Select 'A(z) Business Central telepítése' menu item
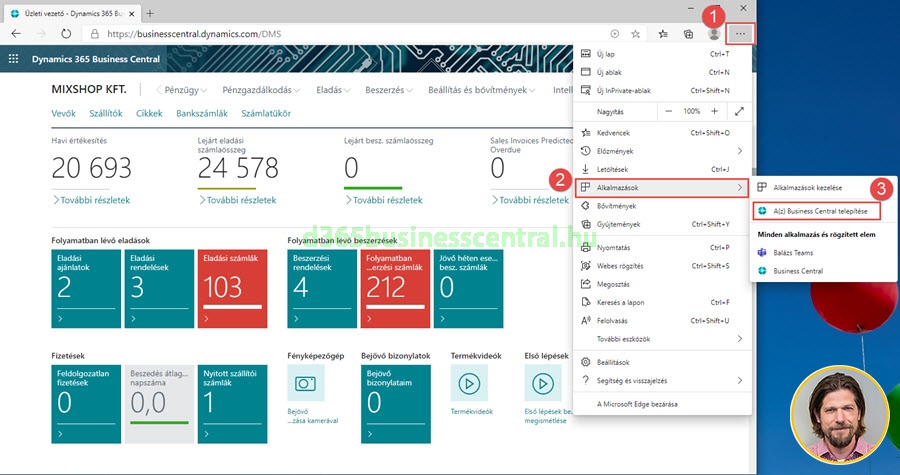Image resolution: width=900 pixels, height=475 pixels. click(817, 211)
